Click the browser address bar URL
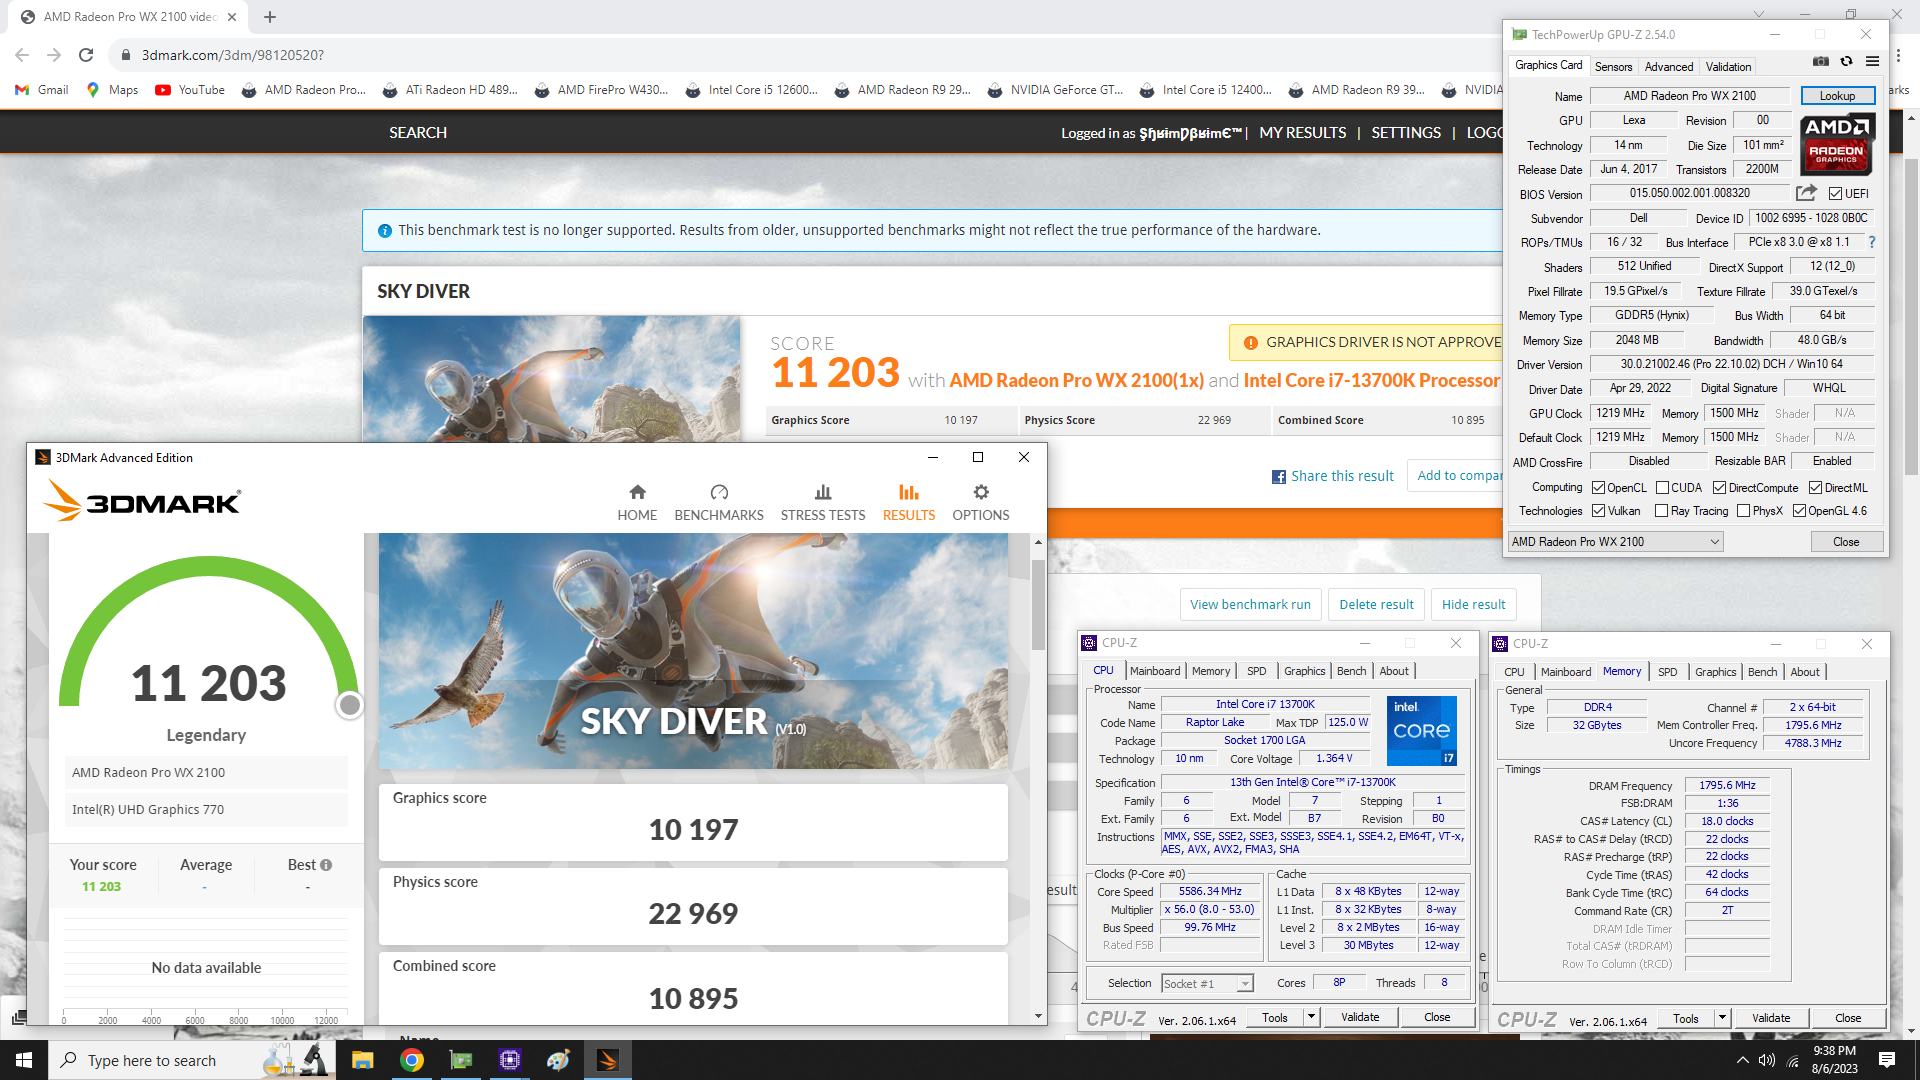The width and height of the screenshot is (1920, 1080). point(232,55)
